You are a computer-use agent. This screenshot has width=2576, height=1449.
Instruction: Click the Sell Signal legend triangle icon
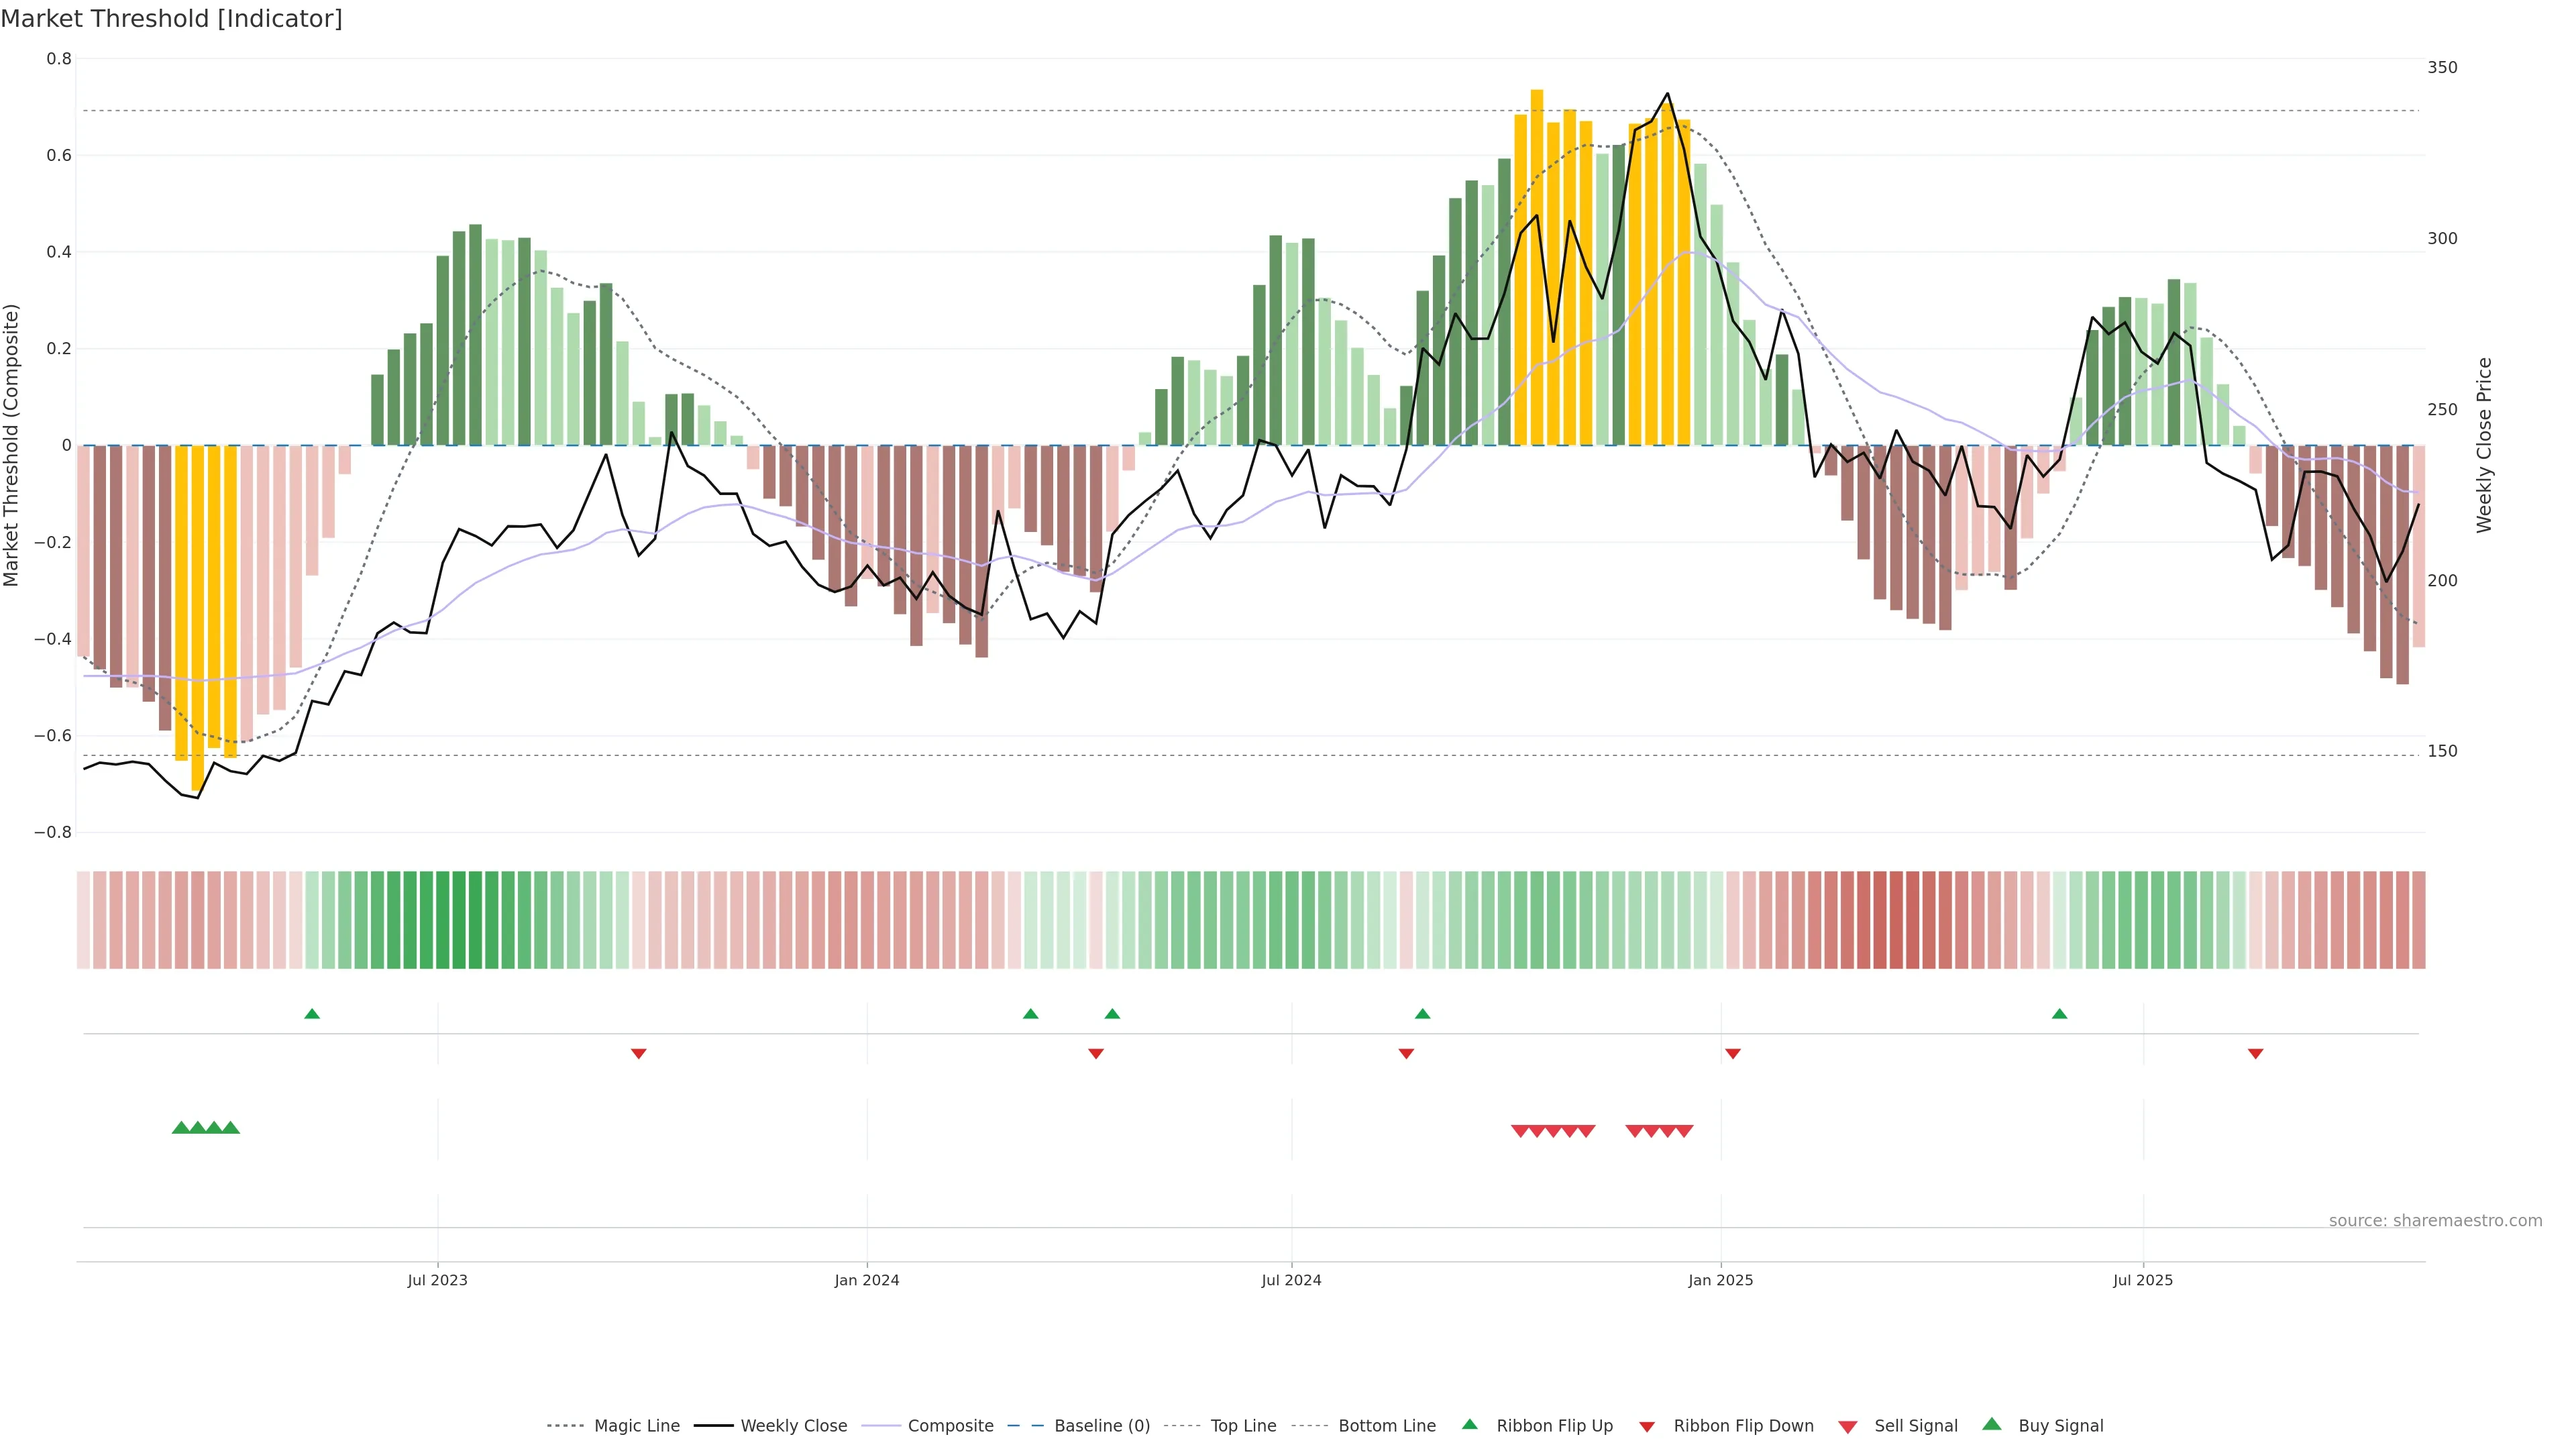pos(1848,1427)
